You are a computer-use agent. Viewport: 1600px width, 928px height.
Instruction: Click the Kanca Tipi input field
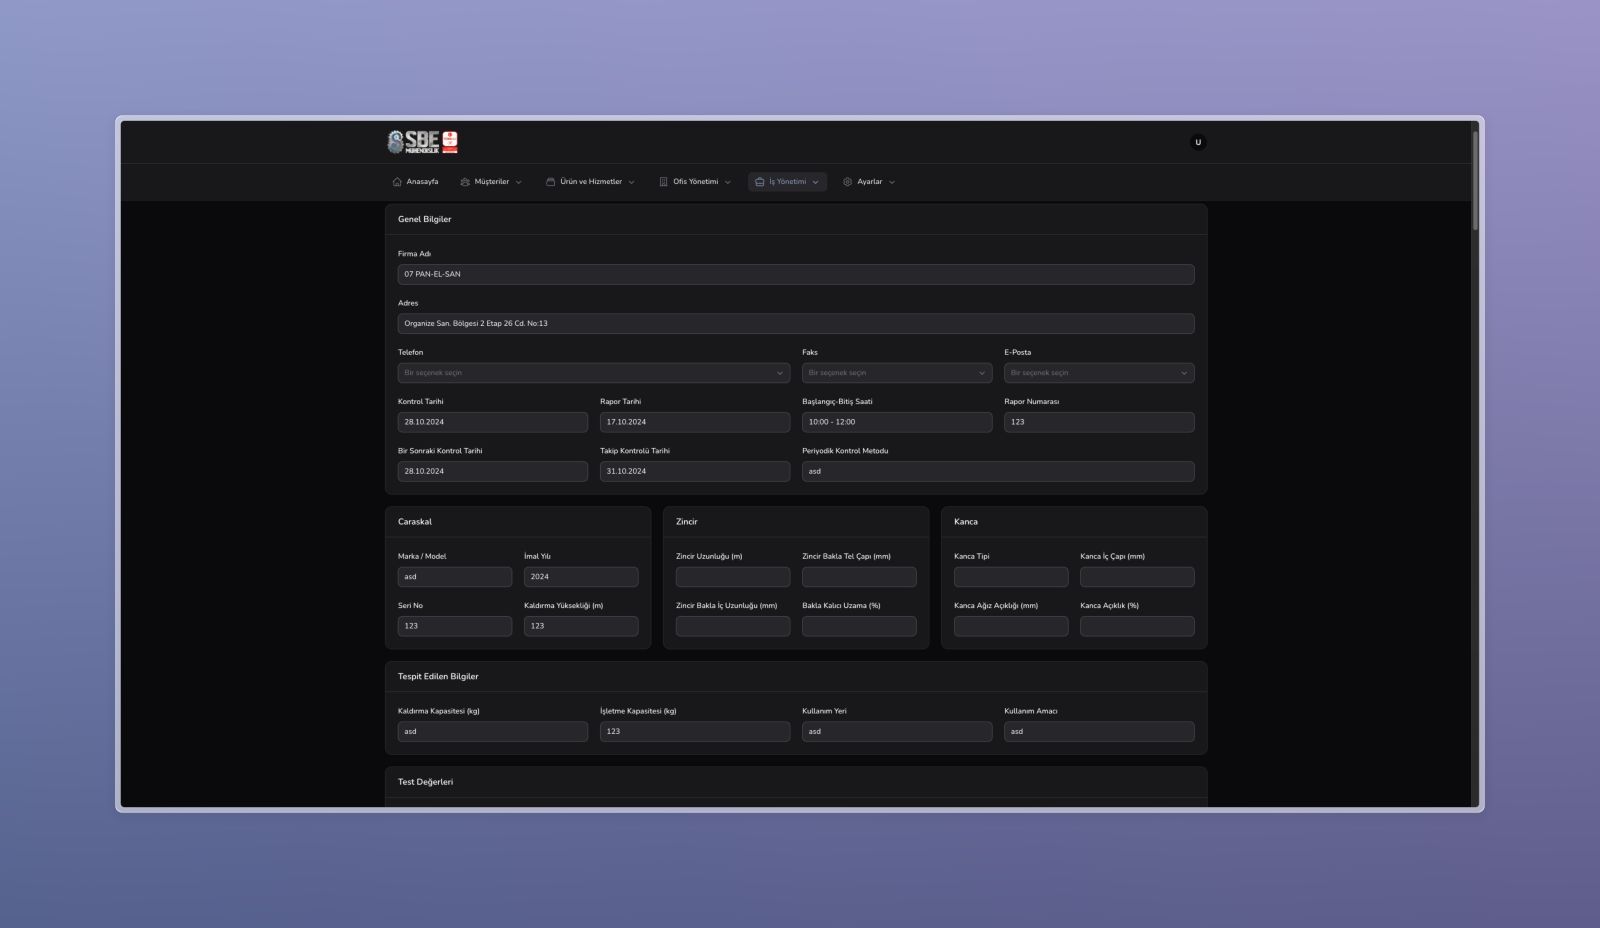point(1010,577)
